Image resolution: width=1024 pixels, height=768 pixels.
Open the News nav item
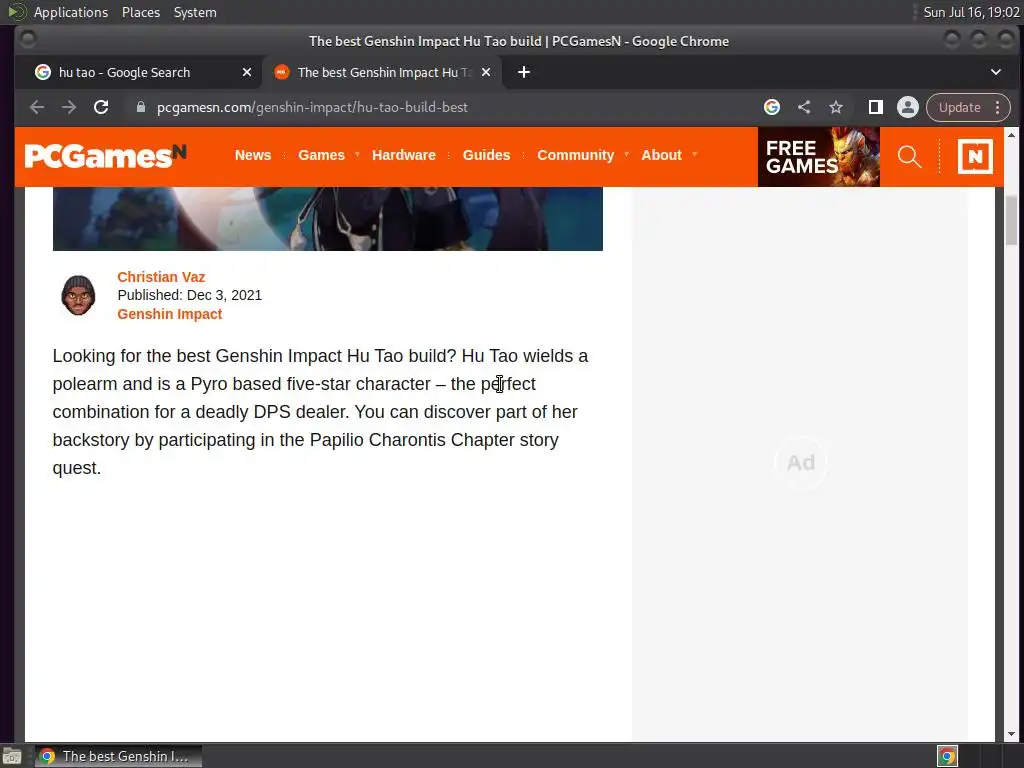pyautogui.click(x=253, y=155)
